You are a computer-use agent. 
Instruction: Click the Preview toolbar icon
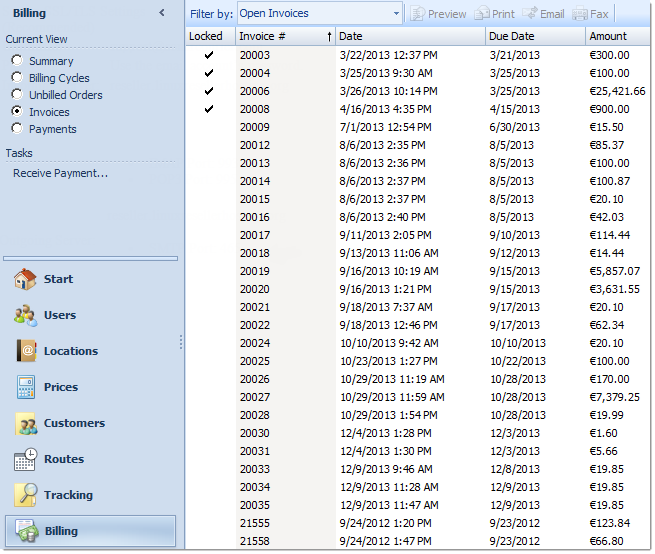coord(417,14)
